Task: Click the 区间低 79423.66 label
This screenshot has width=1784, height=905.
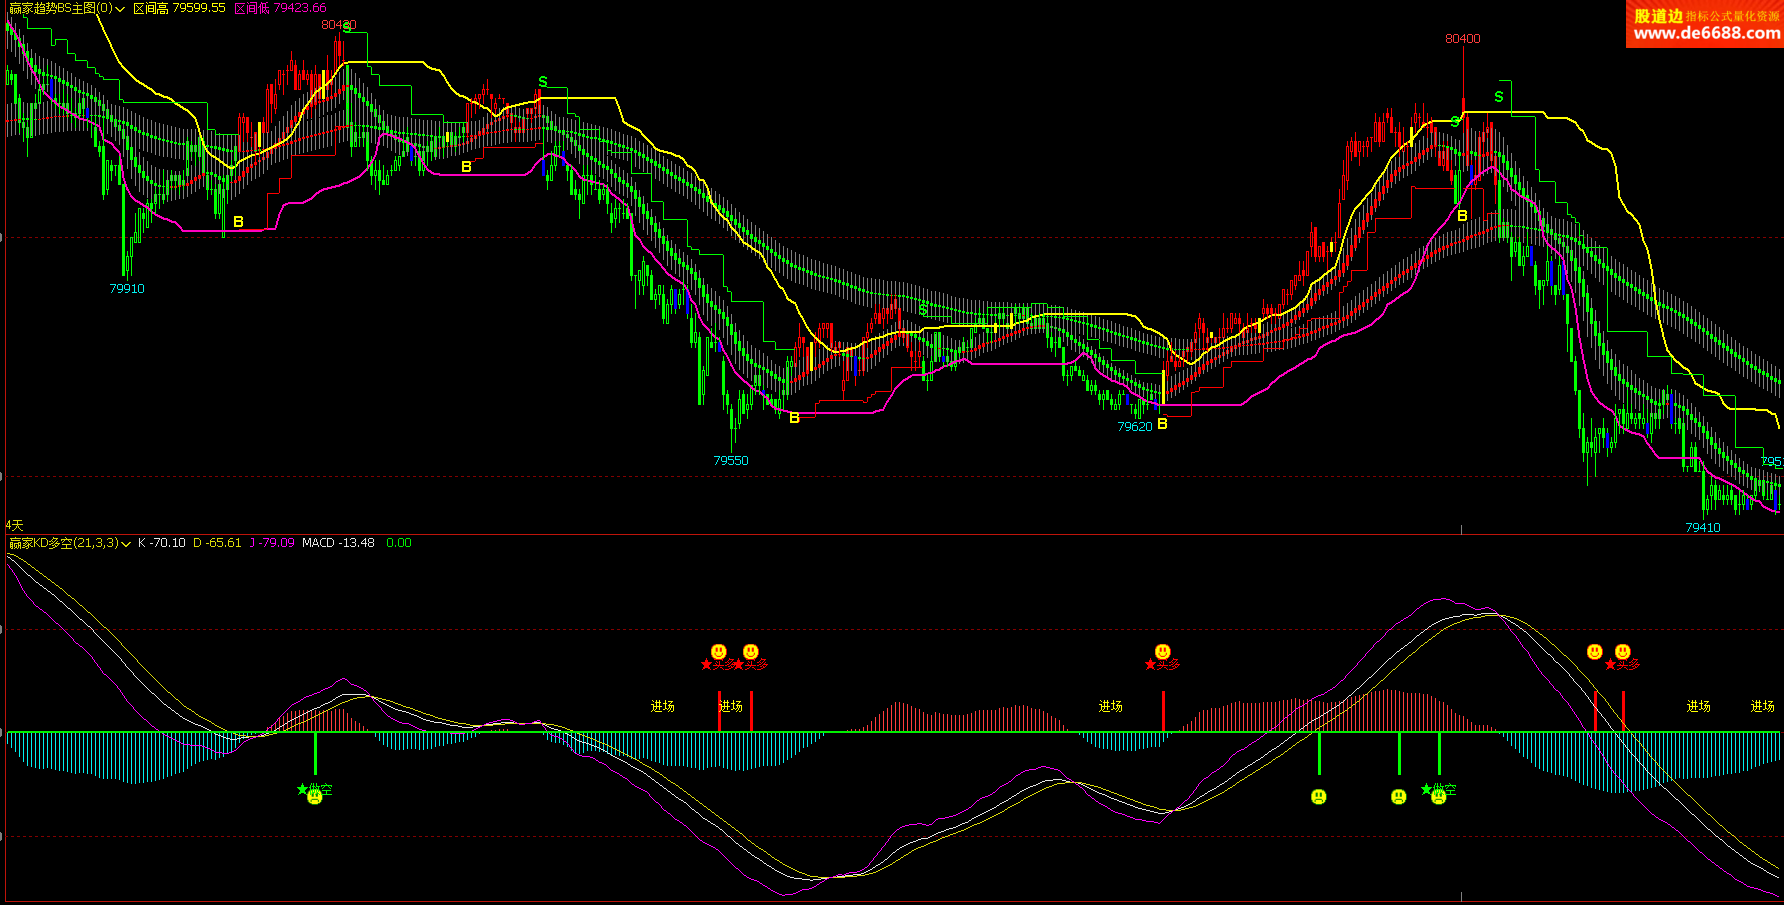Action: (x=280, y=8)
